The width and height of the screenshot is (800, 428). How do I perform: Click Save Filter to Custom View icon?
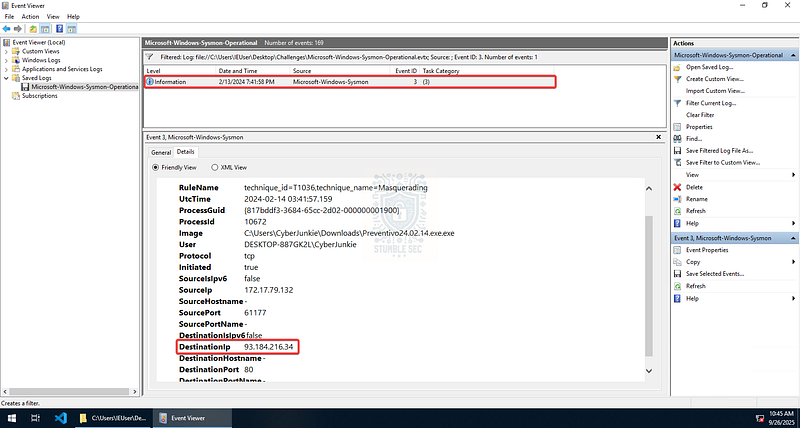coord(677,163)
